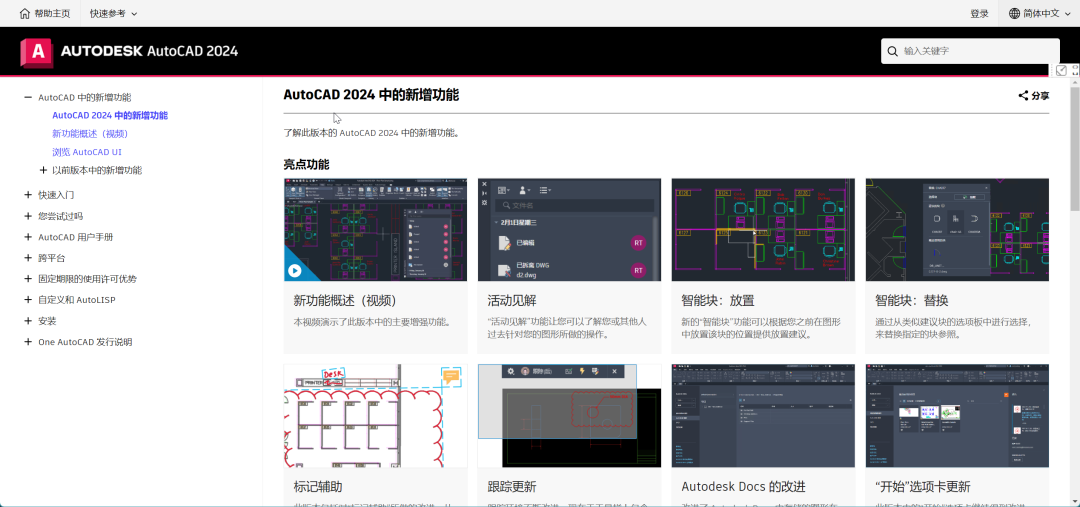
Task: Click the 标记辅助 card title
Action: pos(318,487)
